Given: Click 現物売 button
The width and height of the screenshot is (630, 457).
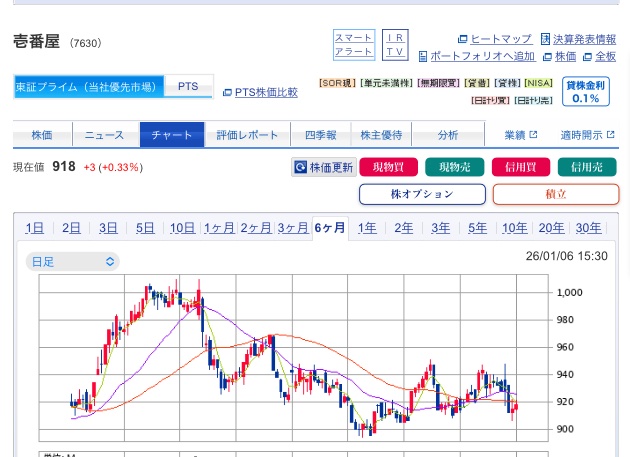Looking at the screenshot, I should tap(454, 167).
